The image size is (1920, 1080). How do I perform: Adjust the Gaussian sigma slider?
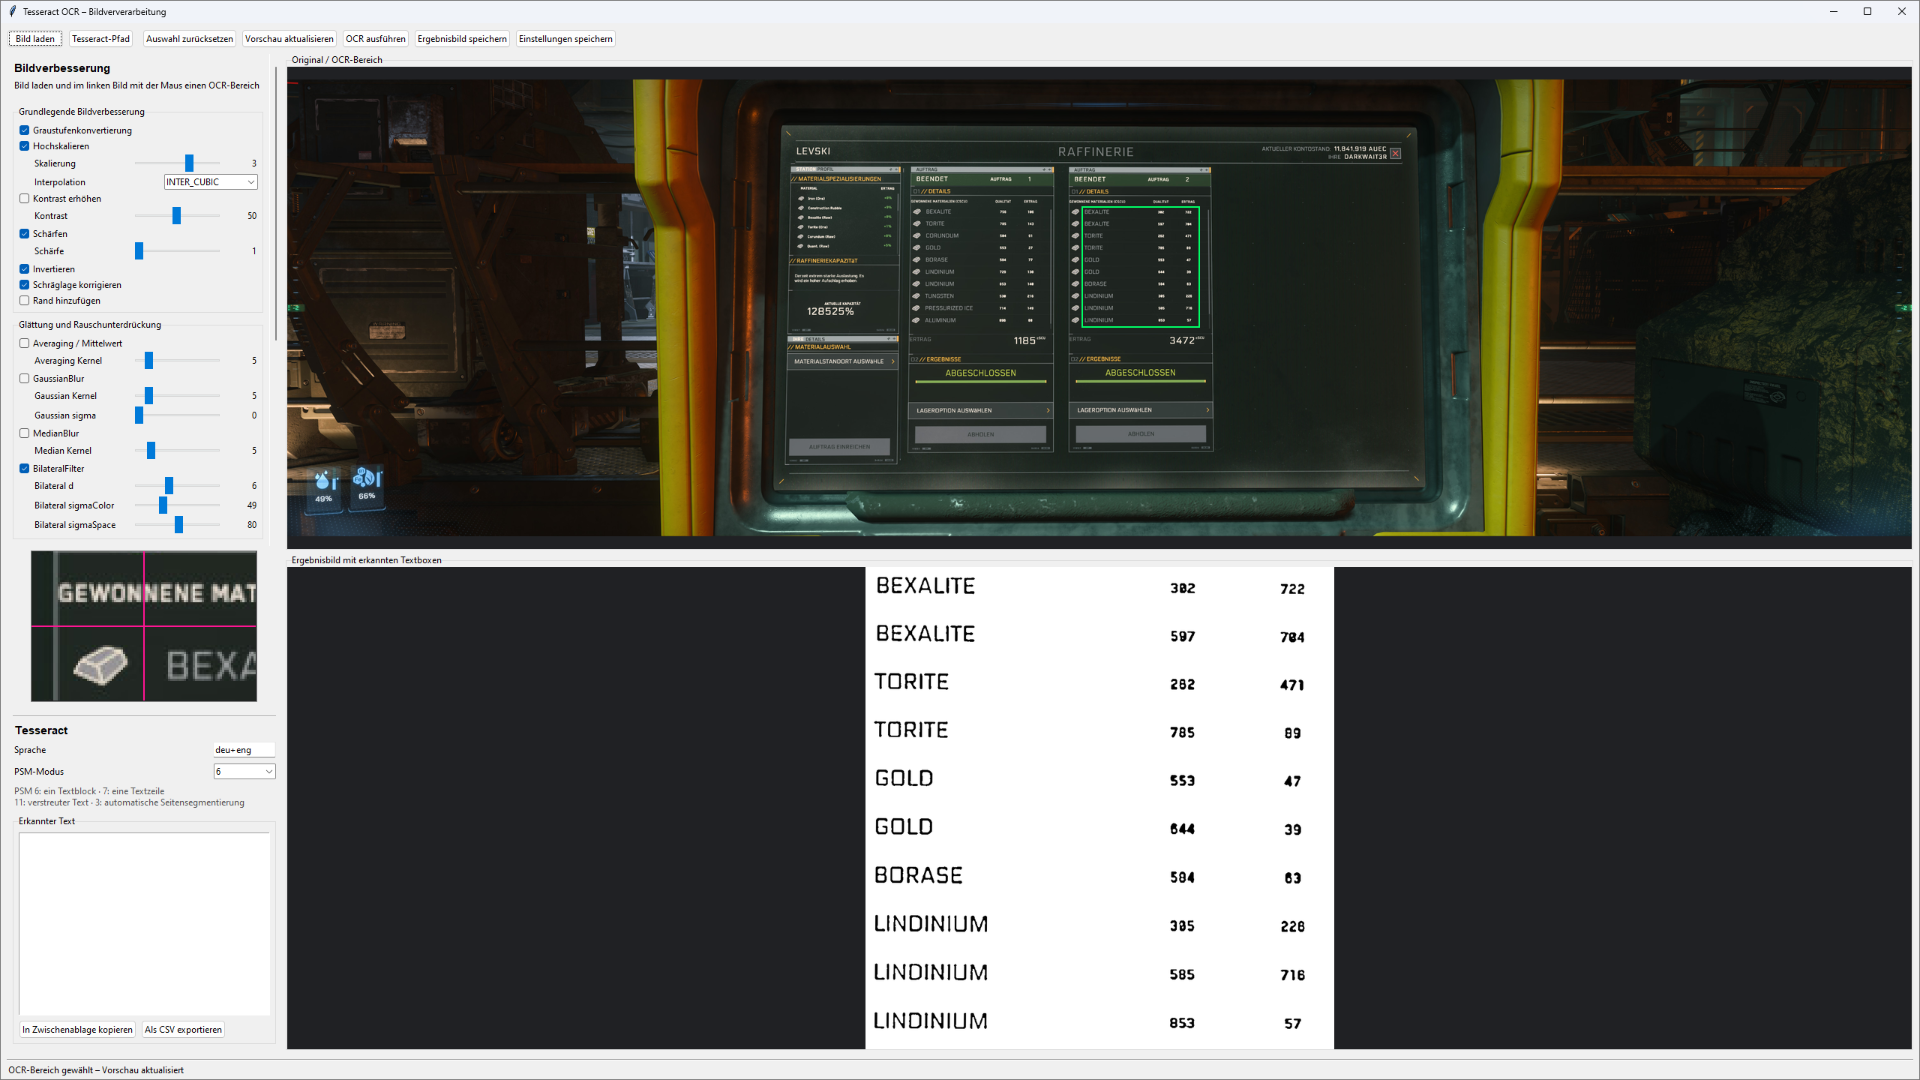[139, 415]
